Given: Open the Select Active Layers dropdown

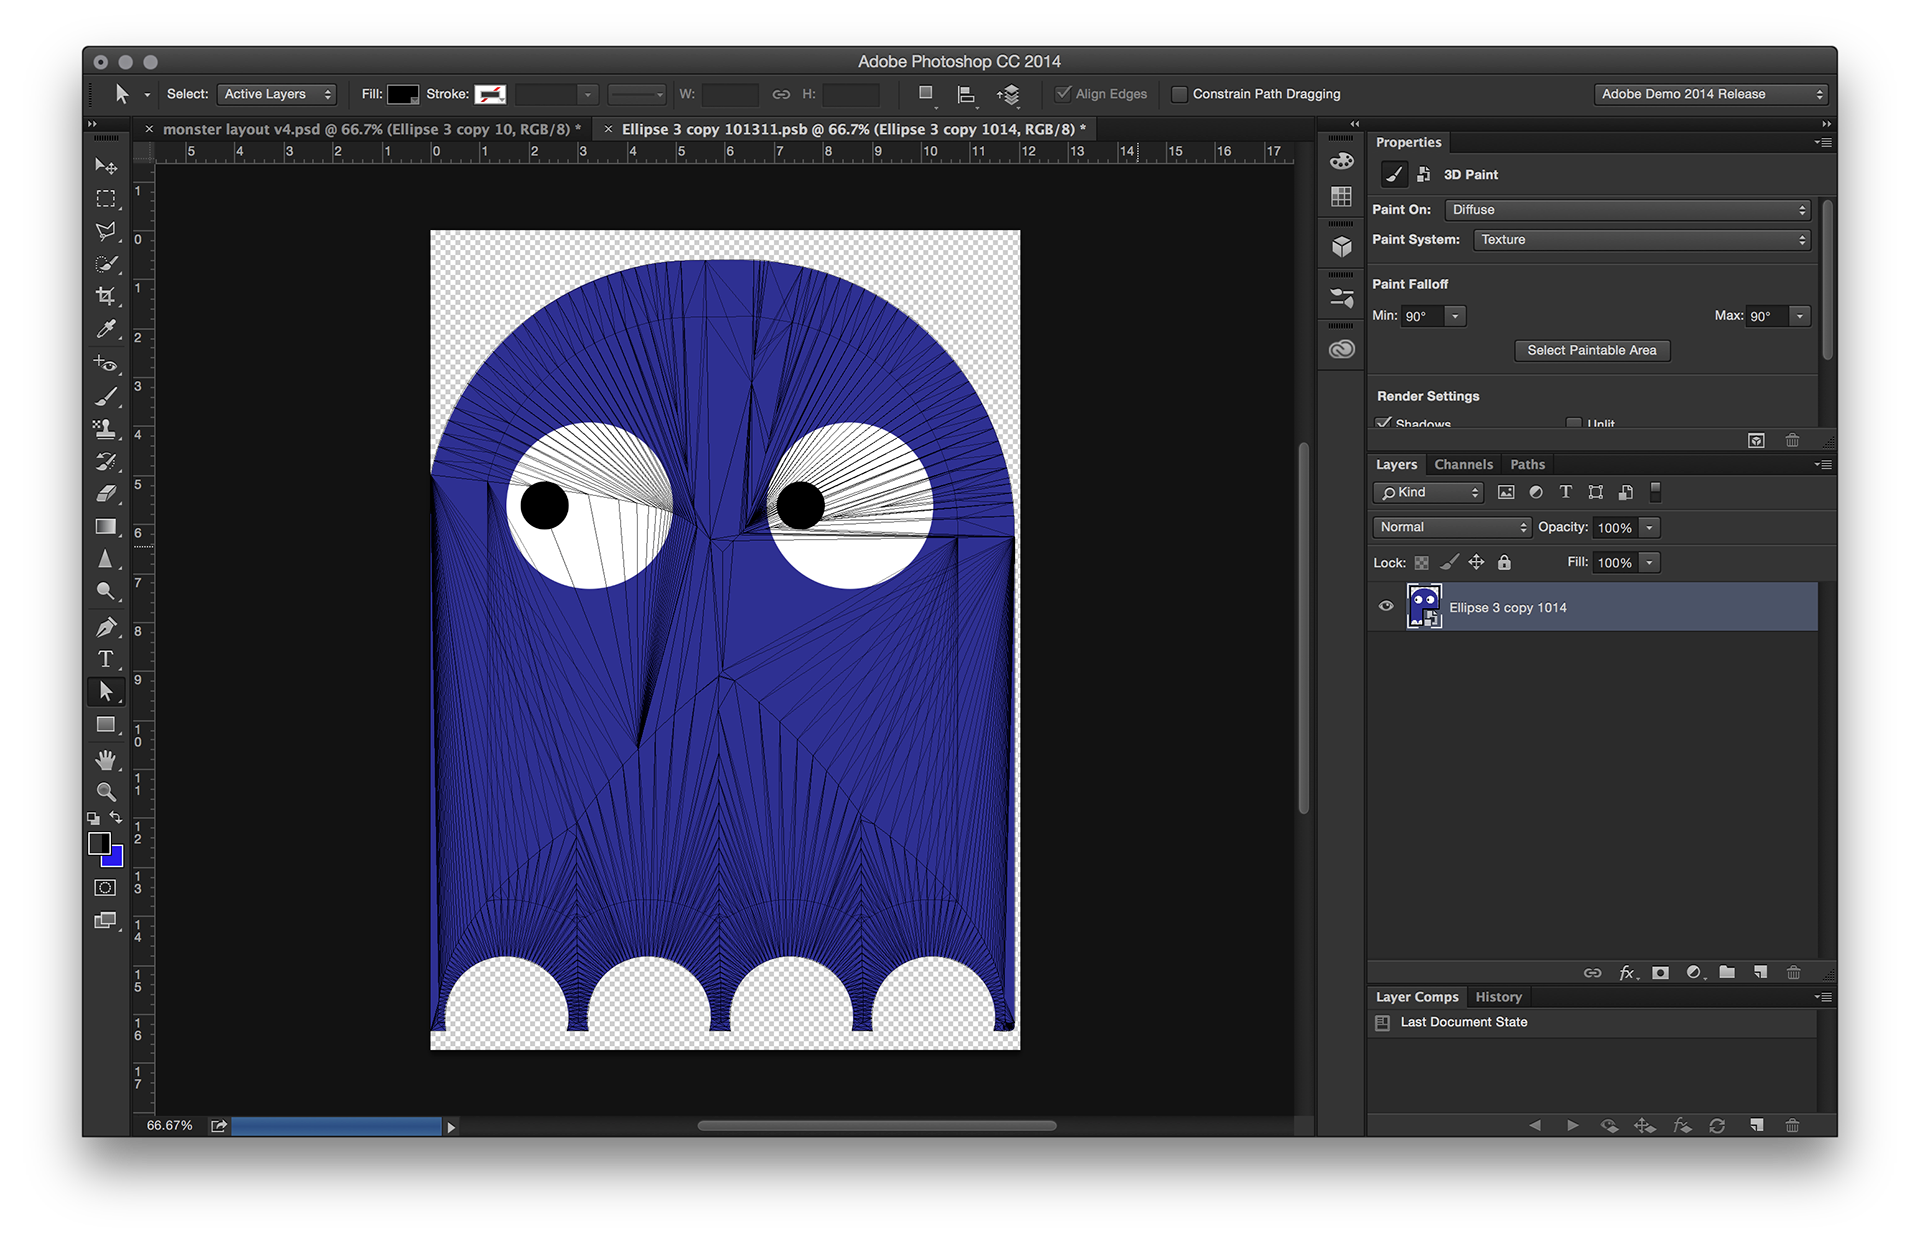Looking at the screenshot, I should click(x=277, y=94).
